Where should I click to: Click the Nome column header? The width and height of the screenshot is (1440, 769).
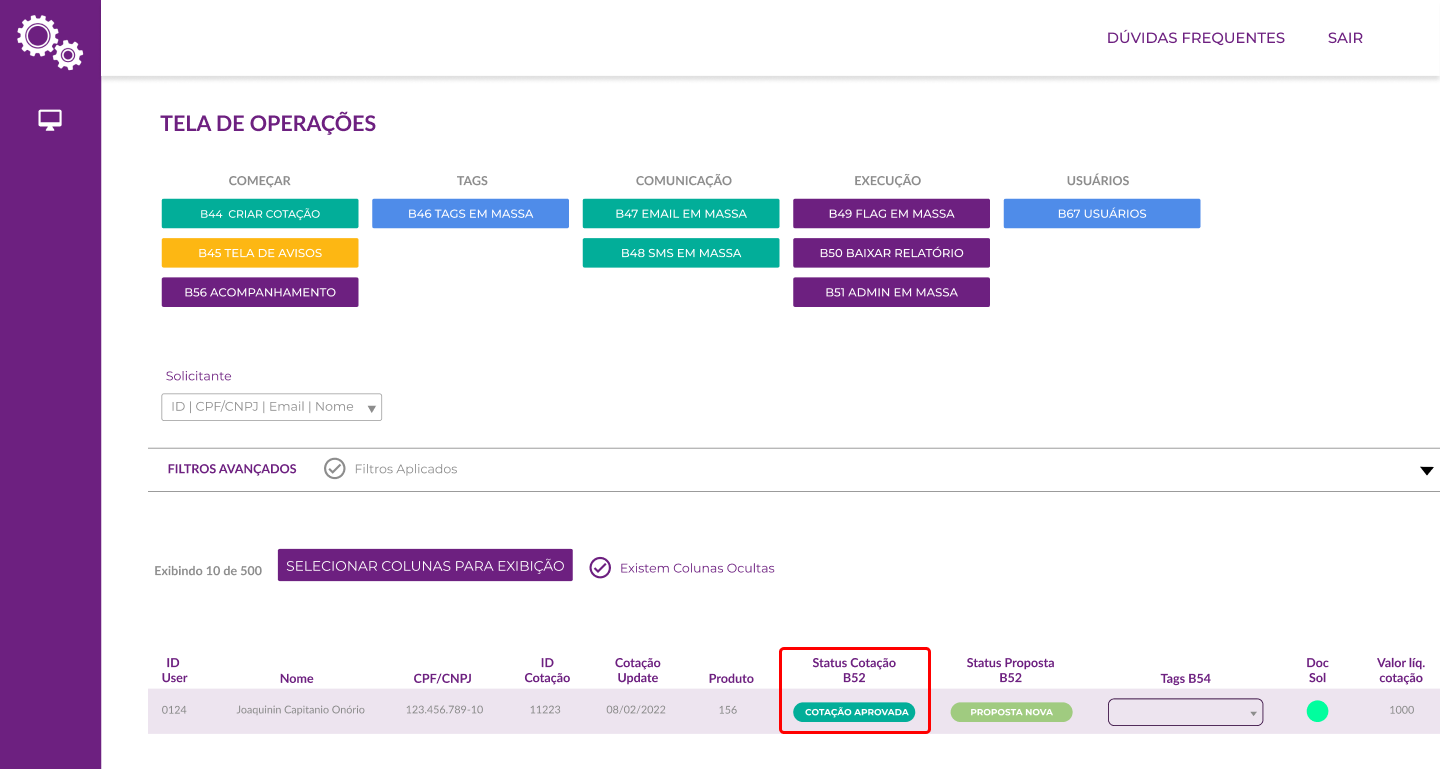(x=297, y=678)
